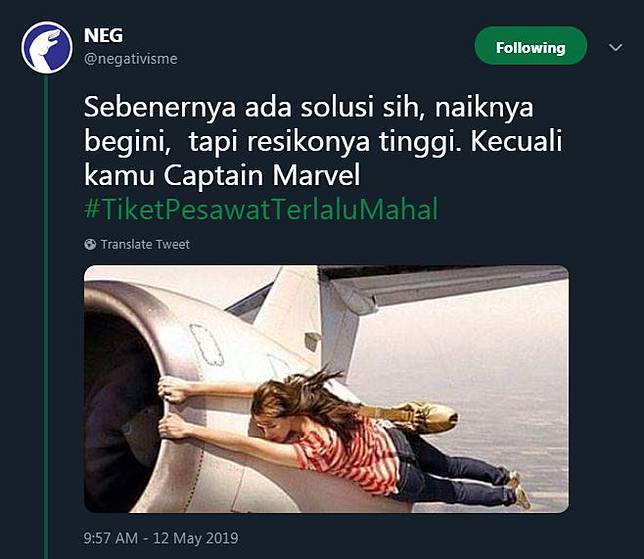644x559 pixels.
Task: Open the NEG display name profile link
Action: [x=103, y=35]
